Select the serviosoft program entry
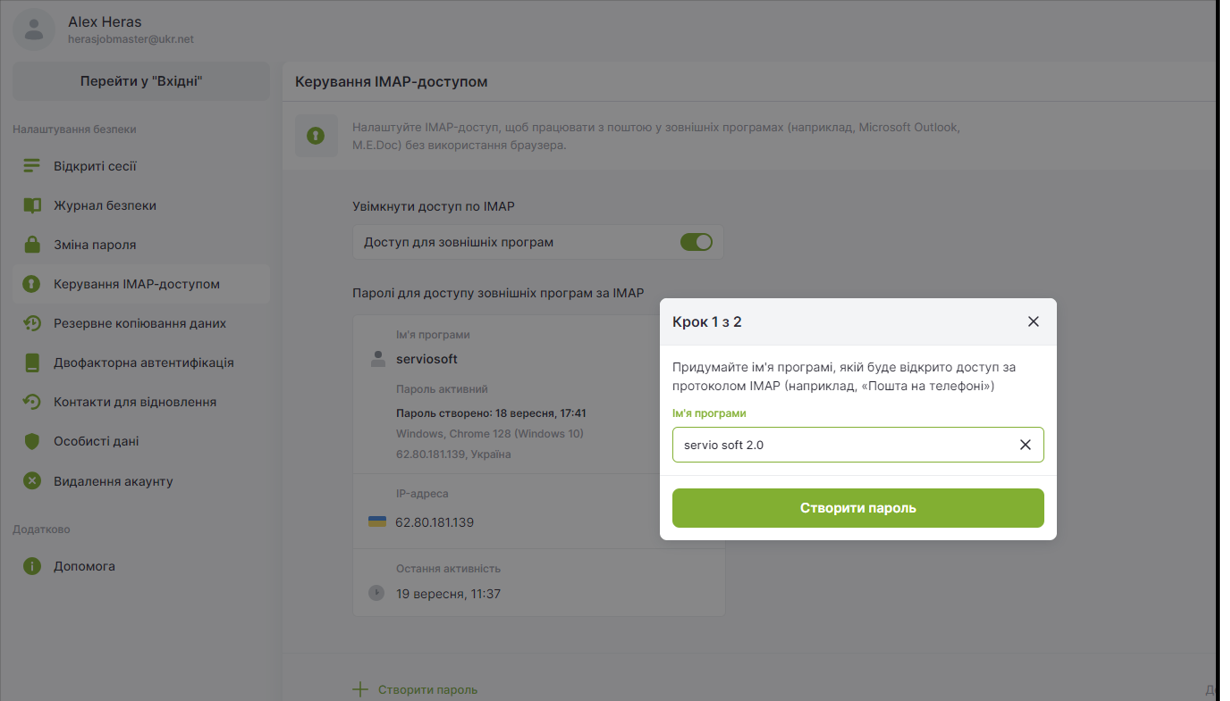Screen dimensions: 1230x701 click(427, 359)
